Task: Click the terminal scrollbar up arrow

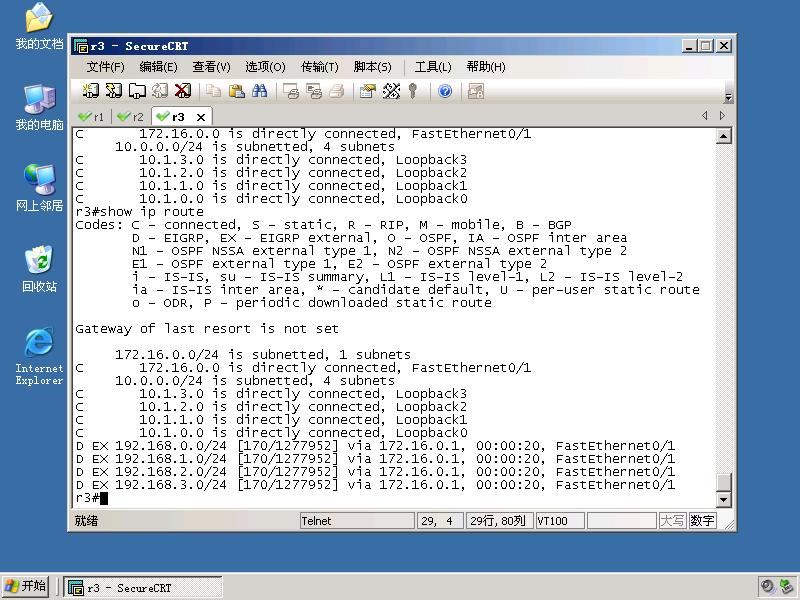Action: (723, 136)
